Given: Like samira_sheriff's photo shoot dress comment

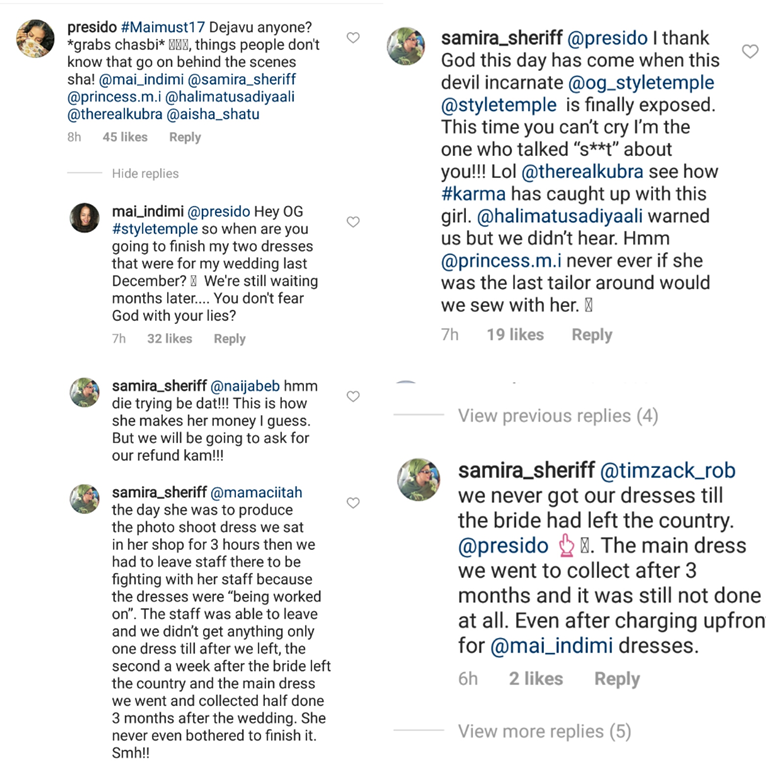Looking at the screenshot, I should click(352, 502).
